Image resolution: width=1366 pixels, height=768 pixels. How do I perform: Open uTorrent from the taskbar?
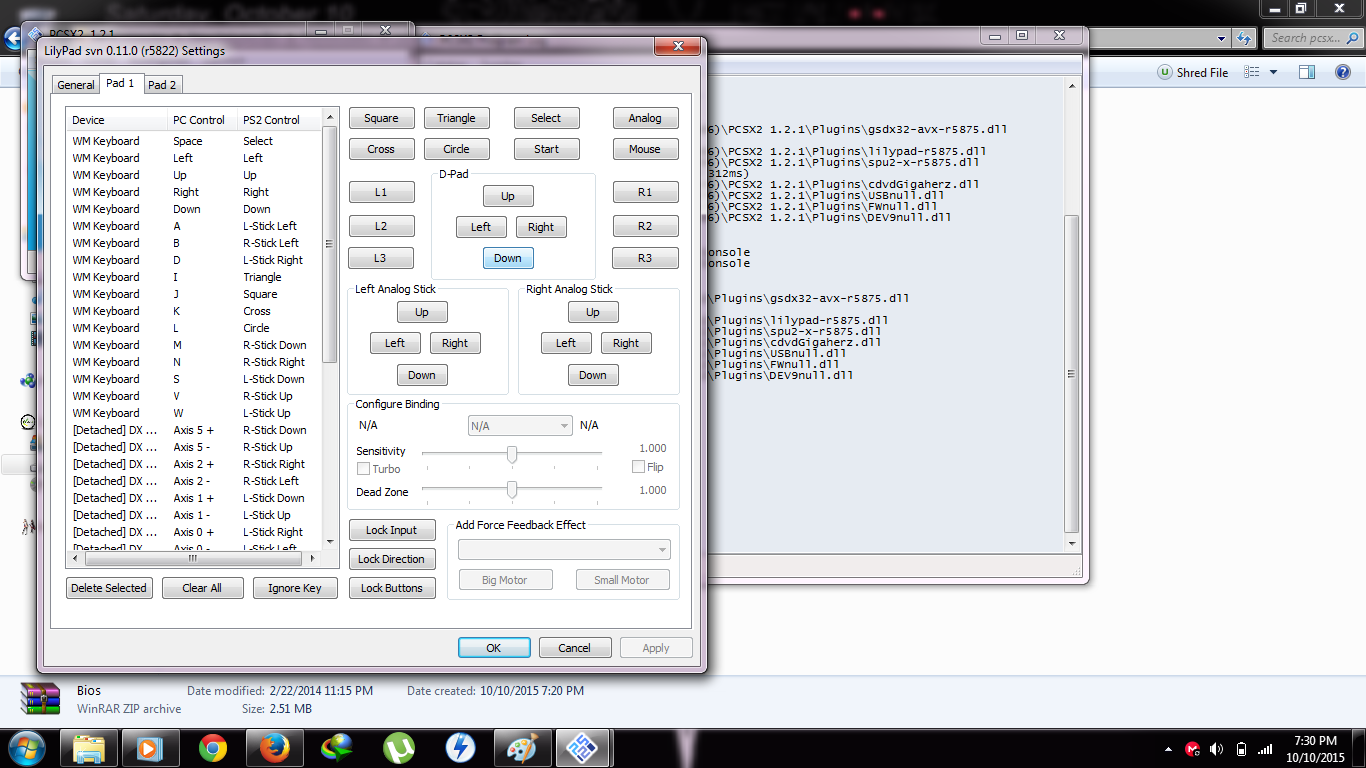pos(399,748)
